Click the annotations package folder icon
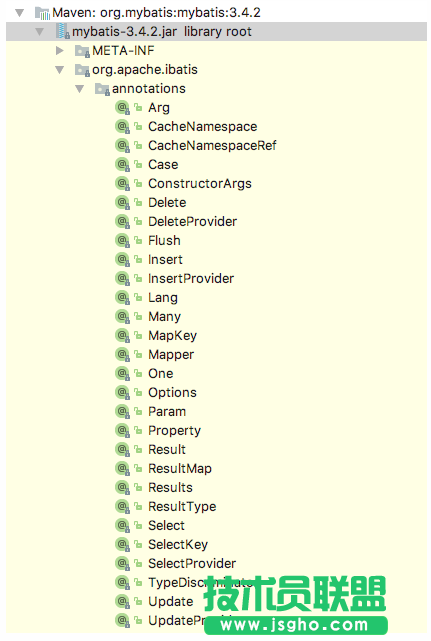Screen dimensions: 431x641 point(102,89)
